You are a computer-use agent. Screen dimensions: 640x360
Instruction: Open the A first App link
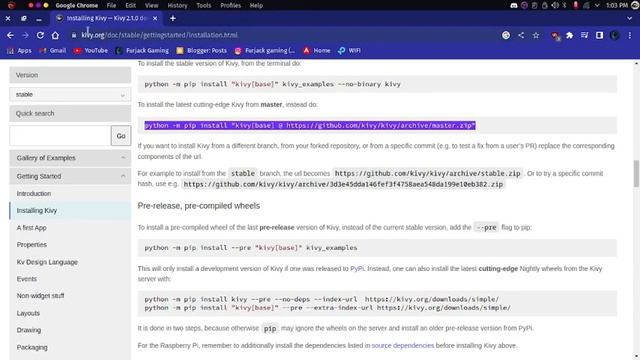[x=31, y=228]
